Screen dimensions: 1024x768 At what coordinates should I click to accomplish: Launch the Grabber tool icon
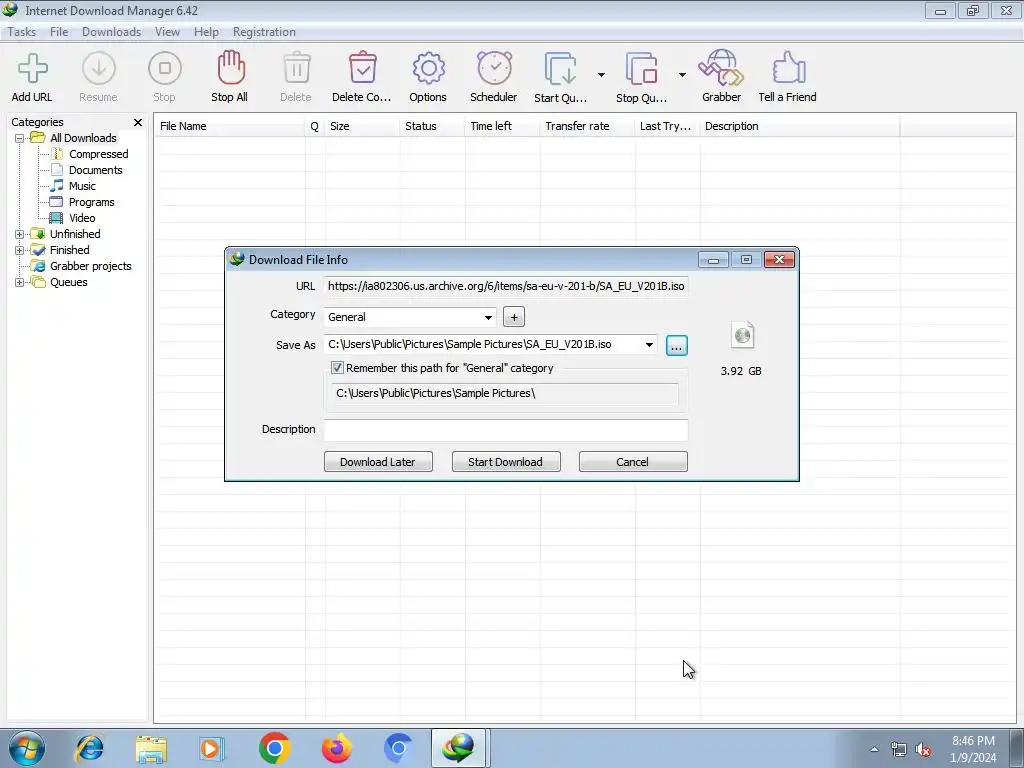[721, 68]
